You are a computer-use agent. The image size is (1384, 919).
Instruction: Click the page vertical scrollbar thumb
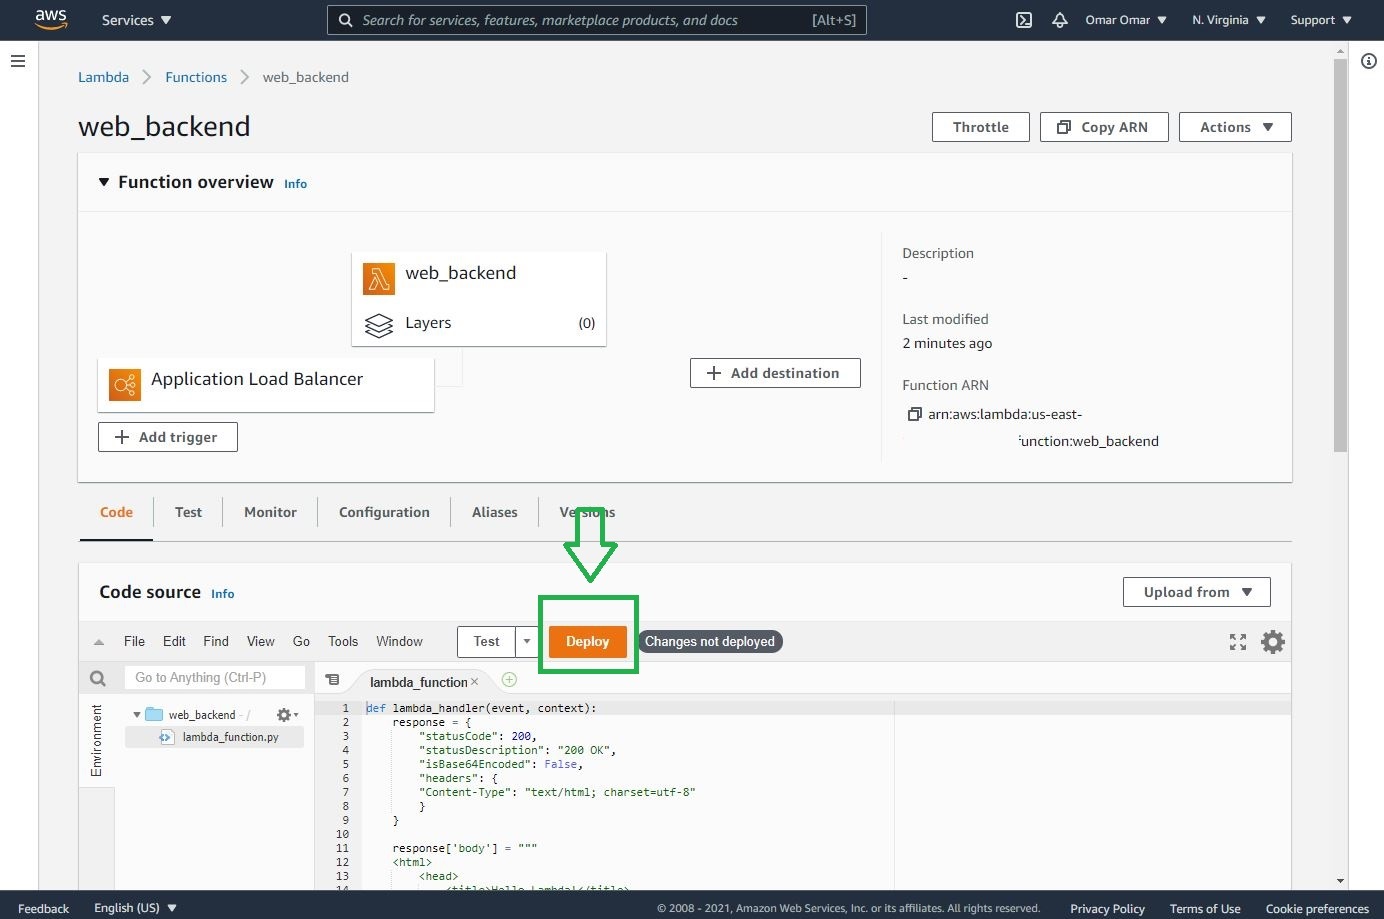point(1340,255)
